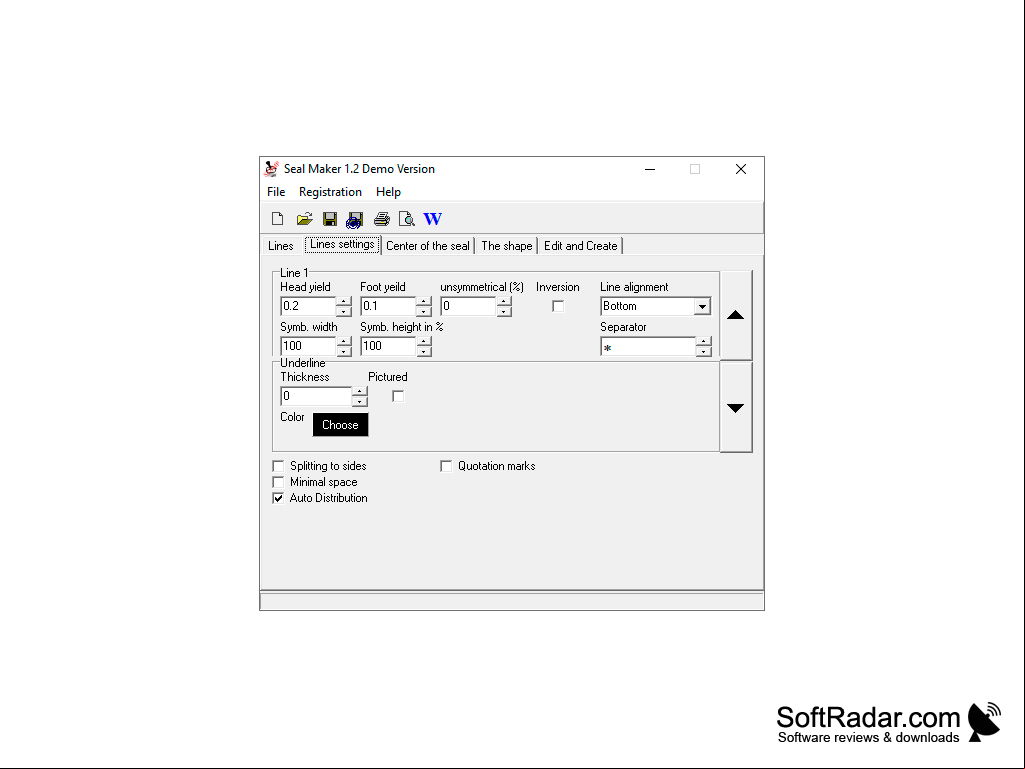
Task: Click the Separator text field
Action: point(648,347)
